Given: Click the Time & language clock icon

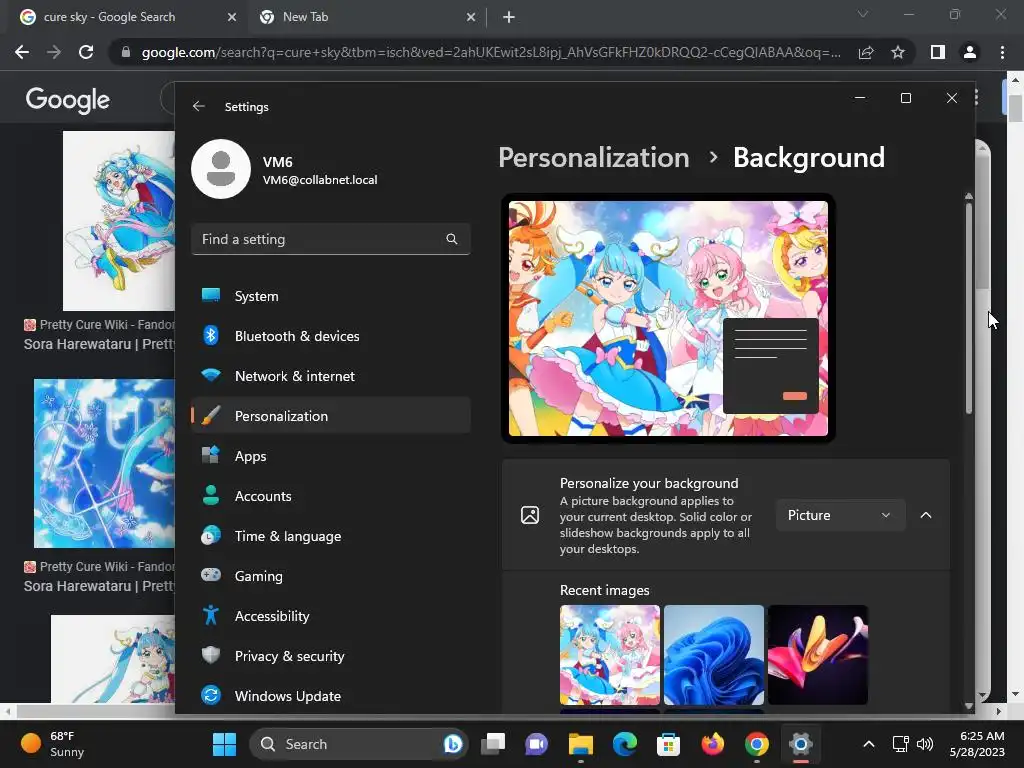Looking at the screenshot, I should [x=210, y=536].
